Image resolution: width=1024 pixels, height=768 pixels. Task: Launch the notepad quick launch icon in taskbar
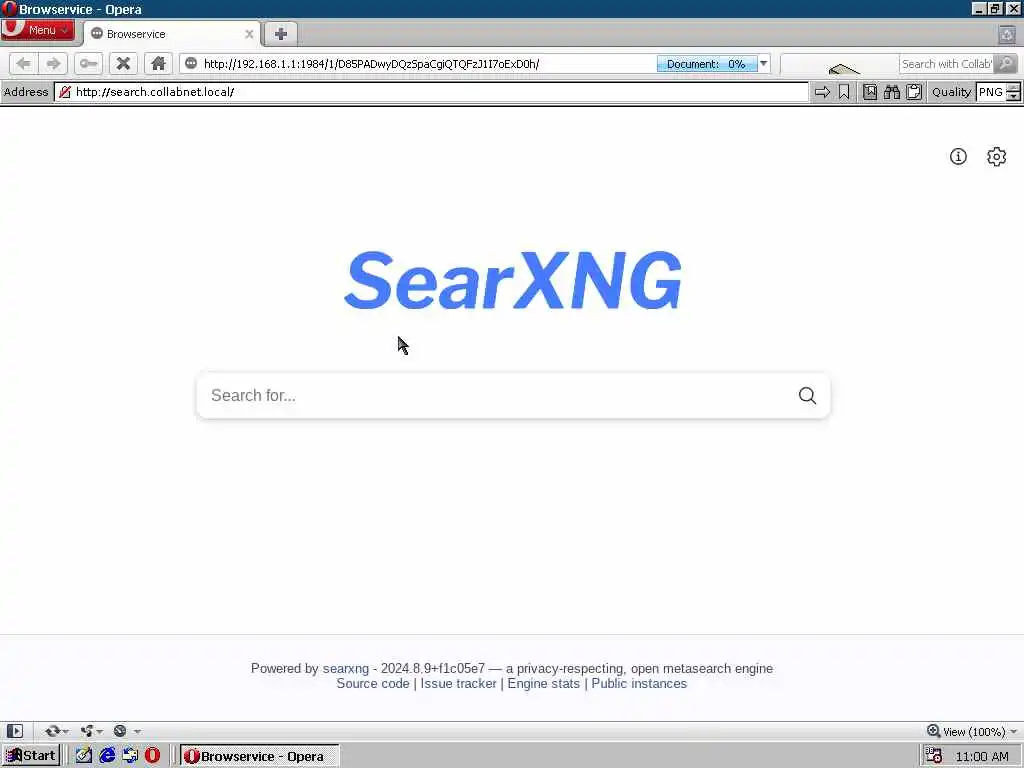click(84, 756)
